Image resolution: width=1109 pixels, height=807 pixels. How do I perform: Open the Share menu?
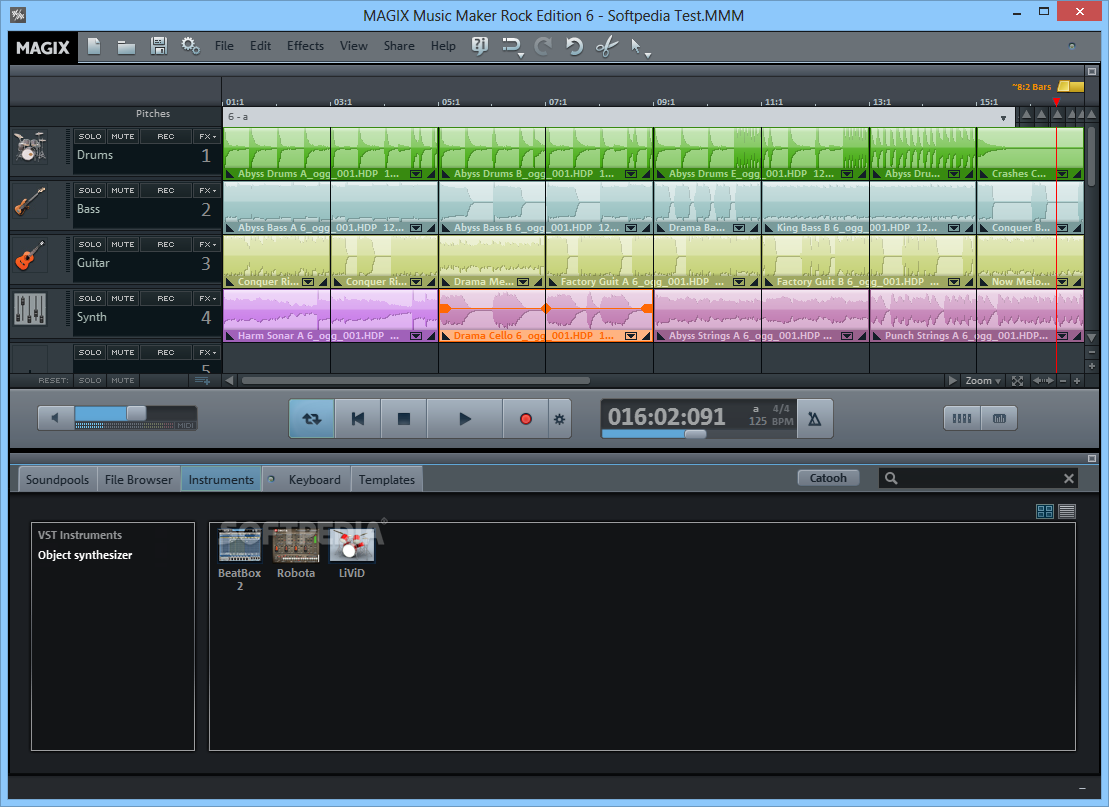[399, 46]
